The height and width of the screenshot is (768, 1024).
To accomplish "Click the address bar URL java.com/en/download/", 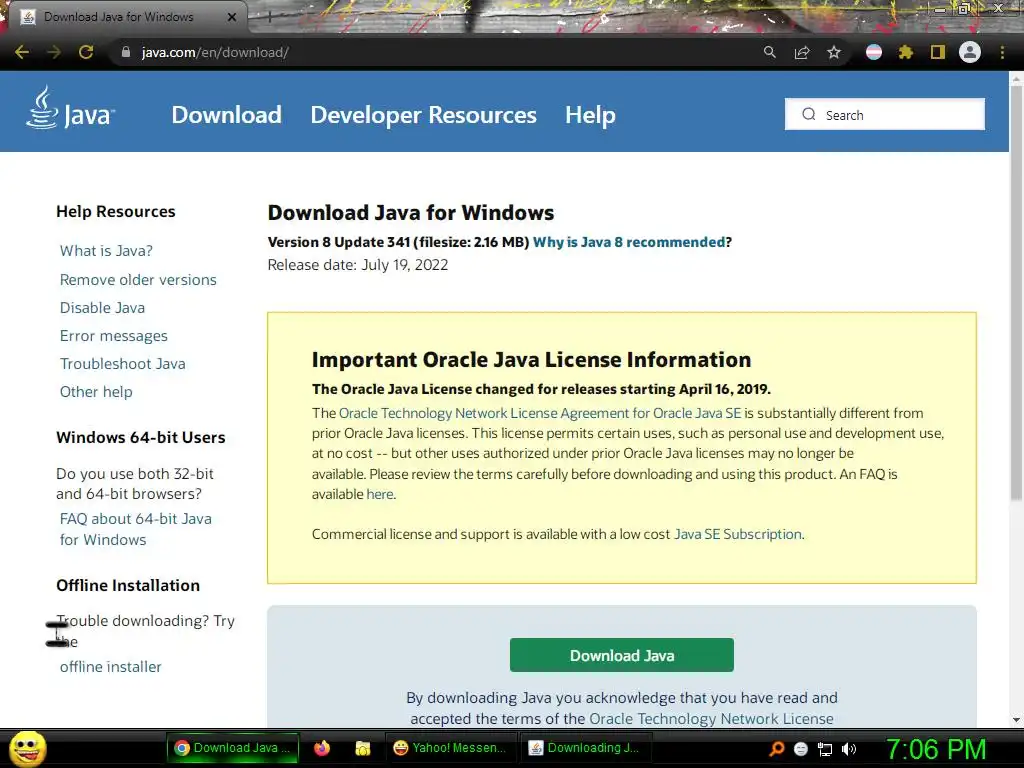I will pos(216,52).
